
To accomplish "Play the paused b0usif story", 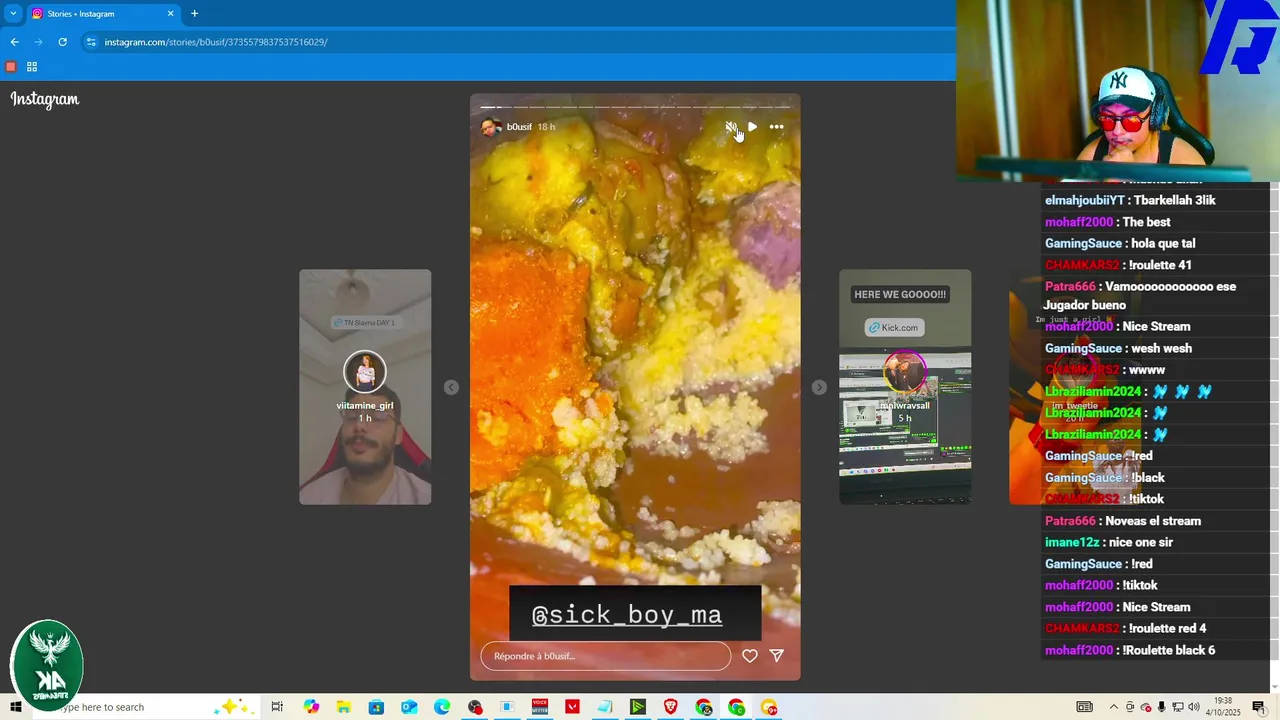I will click(x=752, y=127).
